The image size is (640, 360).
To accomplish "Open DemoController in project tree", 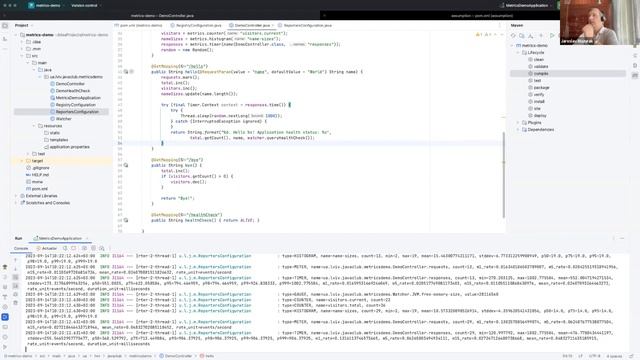I will (70, 84).
